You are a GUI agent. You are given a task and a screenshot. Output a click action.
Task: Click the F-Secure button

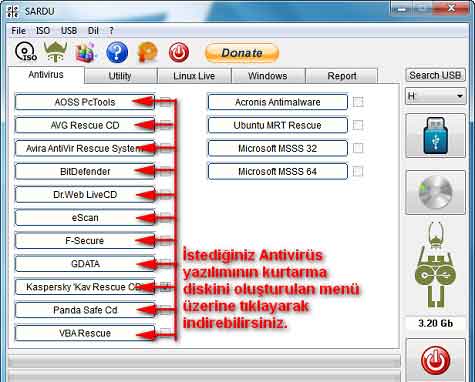click(x=85, y=241)
